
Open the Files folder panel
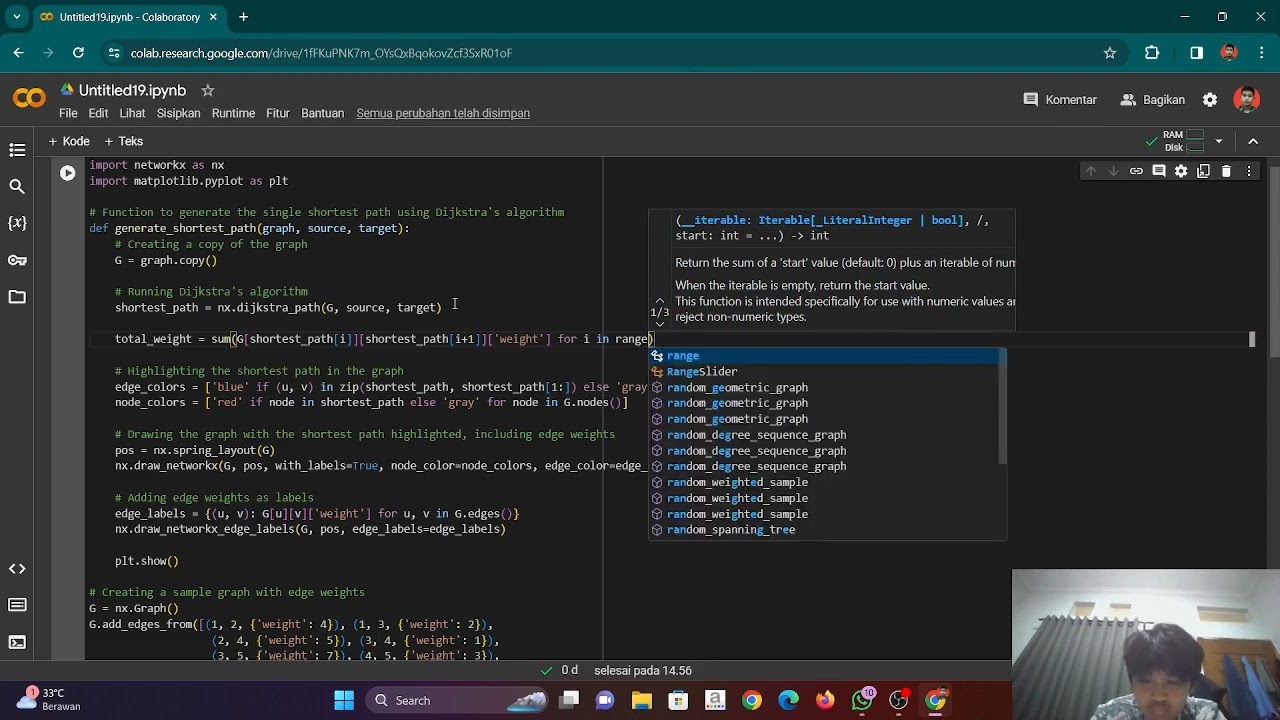pos(17,297)
